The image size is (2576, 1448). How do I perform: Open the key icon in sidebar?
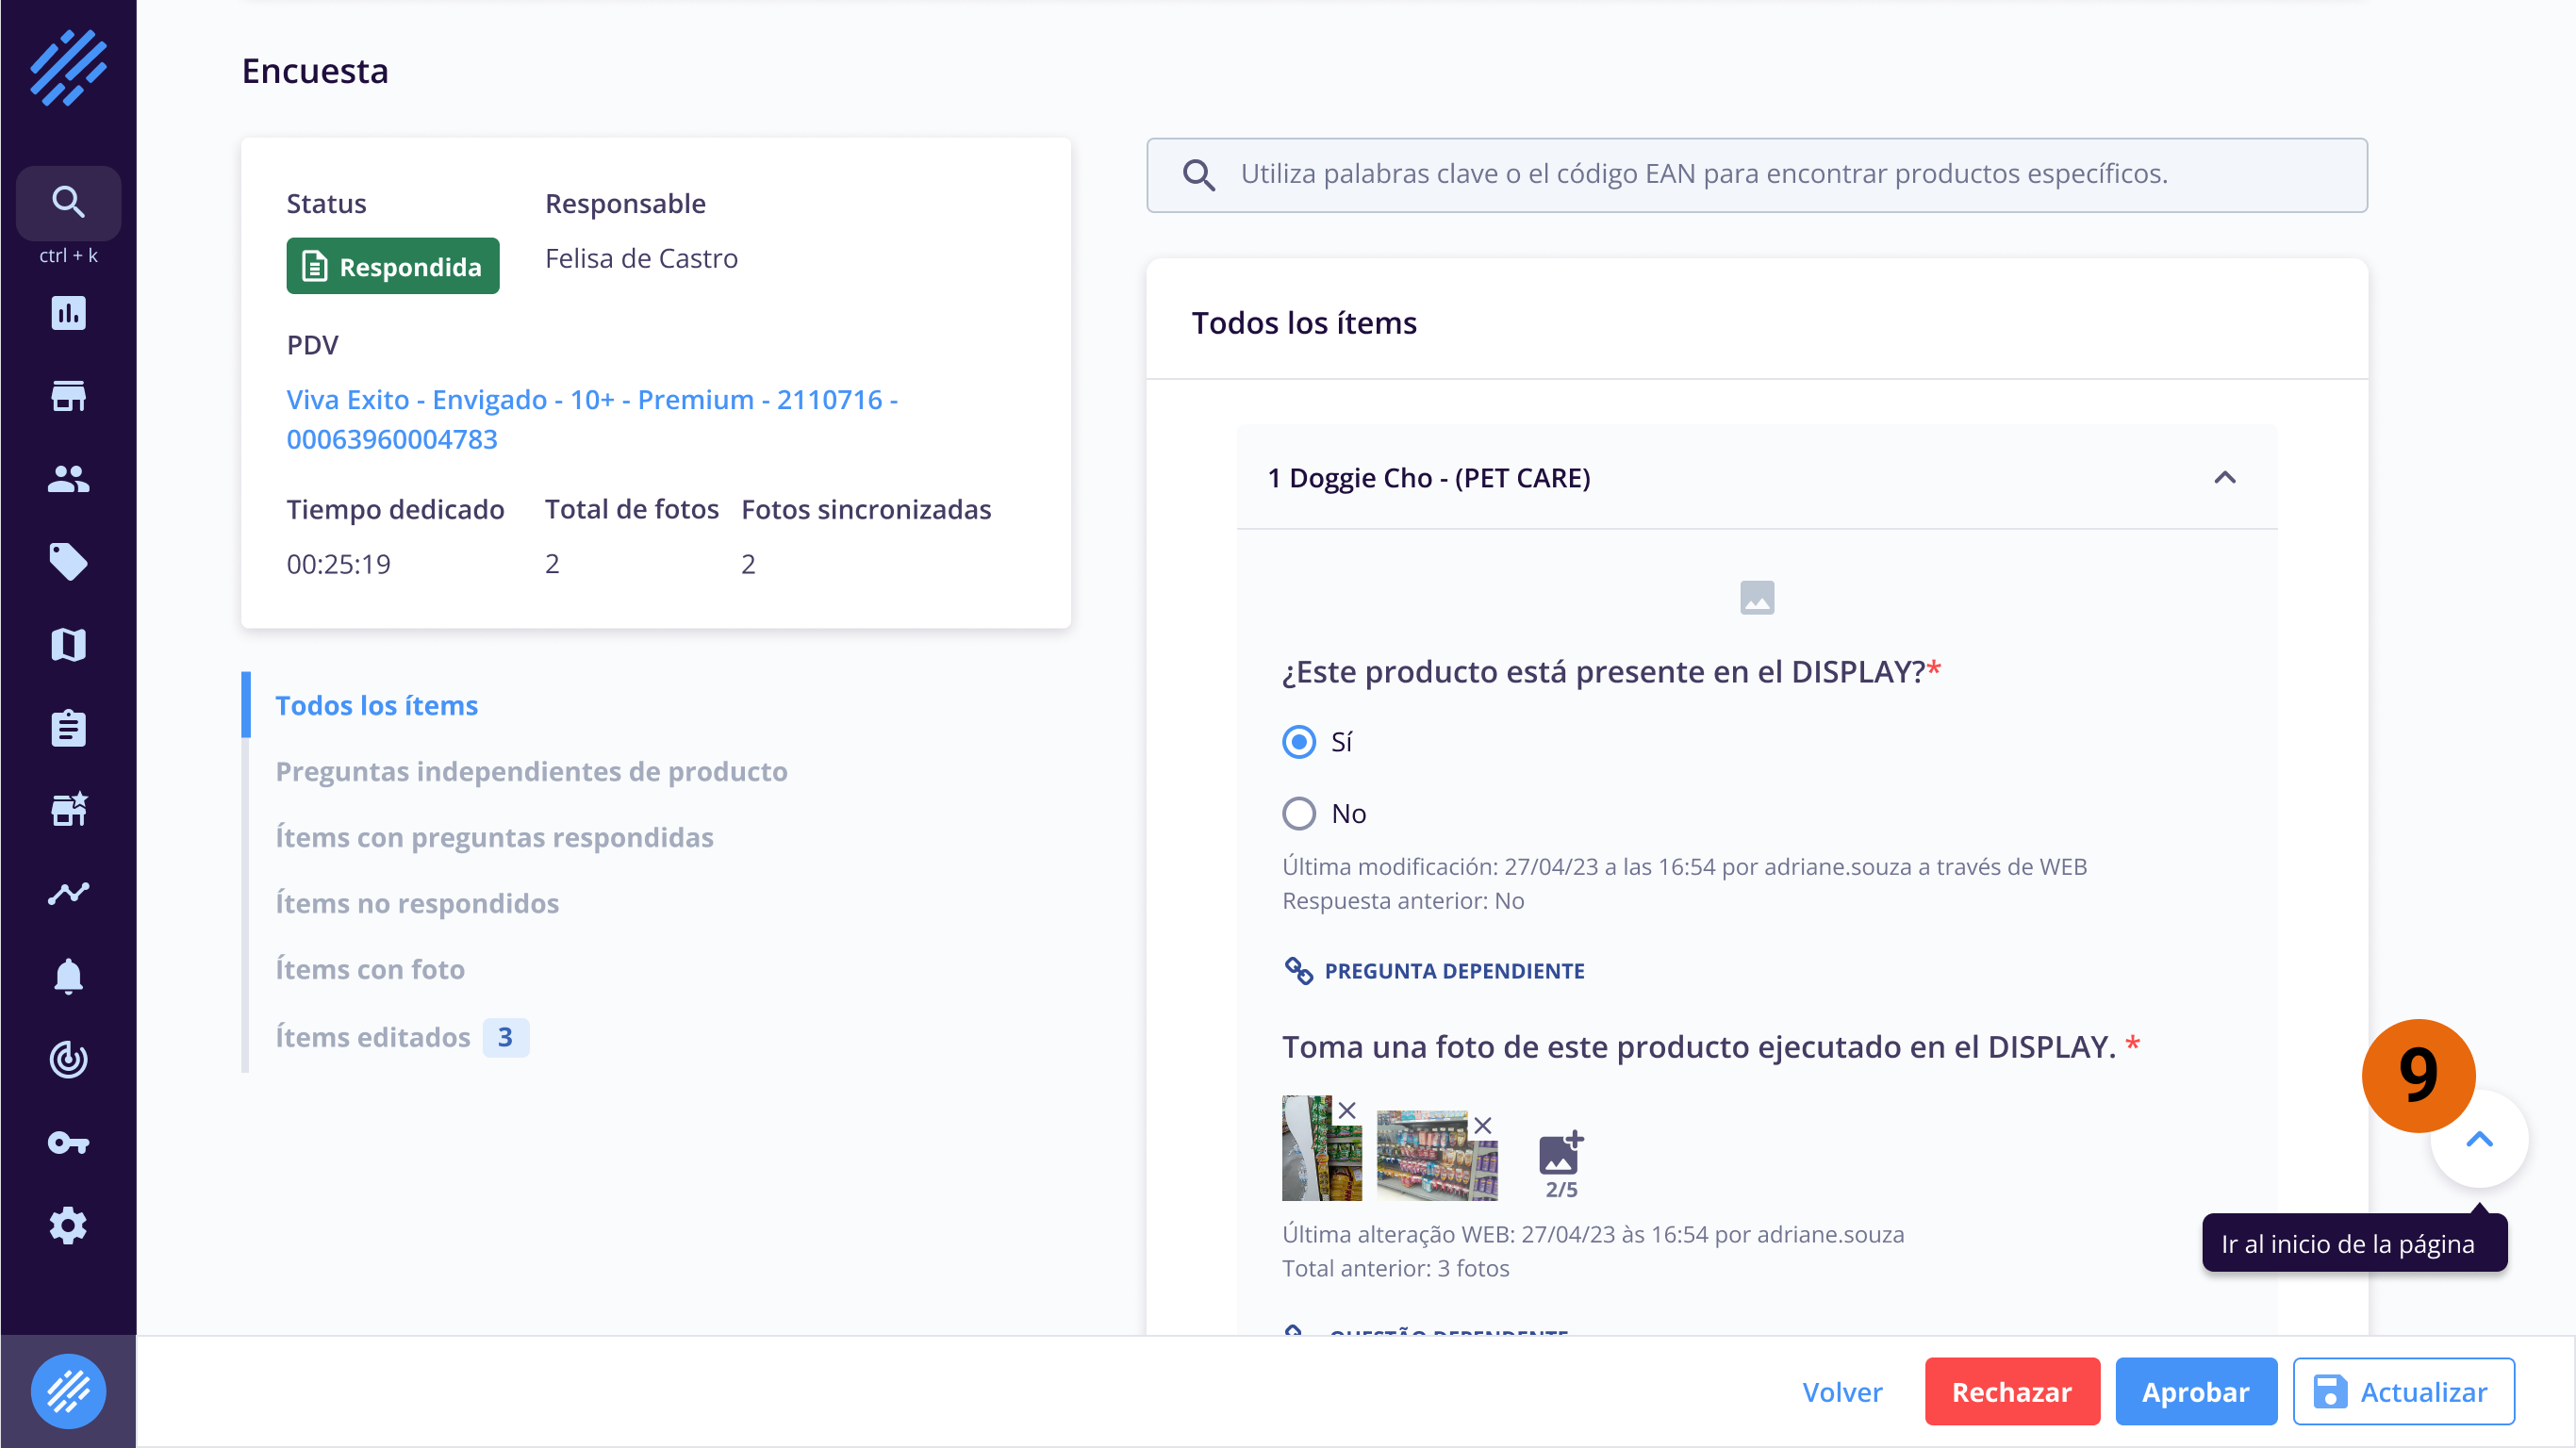[x=68, y=1142]
